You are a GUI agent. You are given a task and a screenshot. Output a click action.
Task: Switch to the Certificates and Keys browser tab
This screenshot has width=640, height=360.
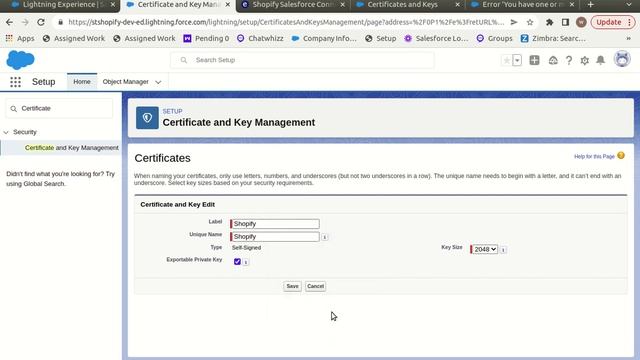pyautogui.click(x=407, y=4)
